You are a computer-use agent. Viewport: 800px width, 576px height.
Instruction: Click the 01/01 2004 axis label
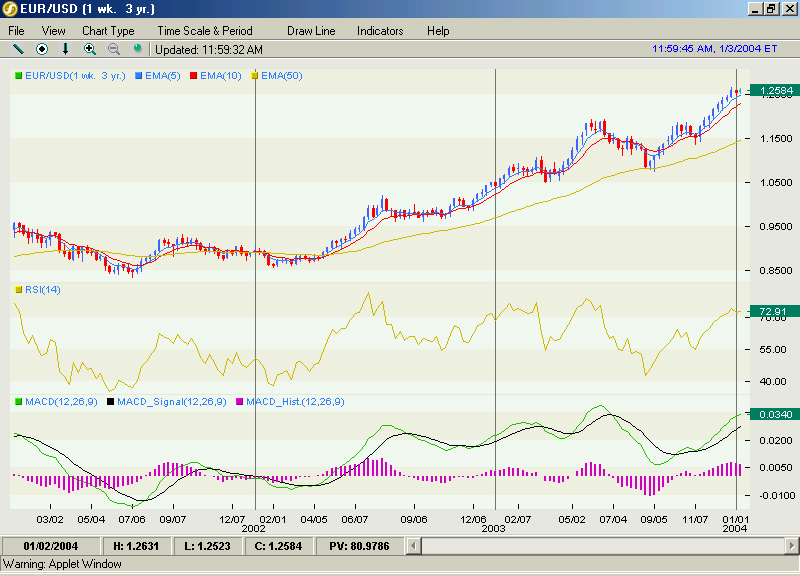(735, 523)
